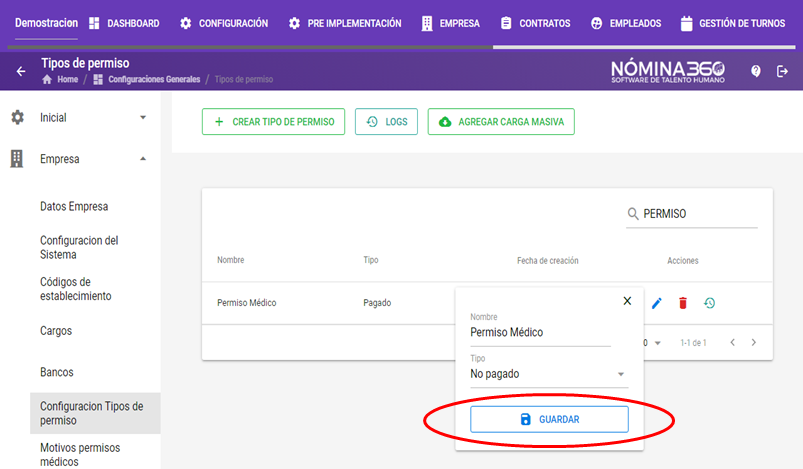
Task: Click the NÓMINA360 logo
Action: click(668, 72)
